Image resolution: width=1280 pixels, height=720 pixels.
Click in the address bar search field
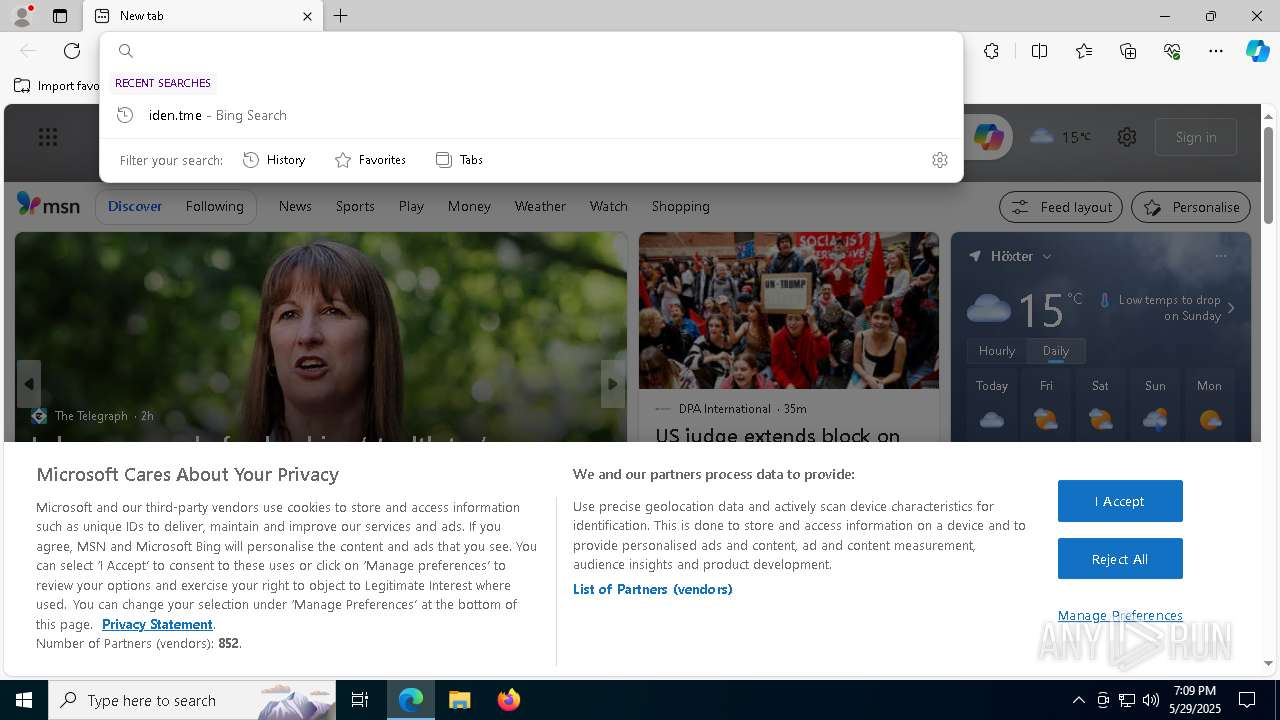pos(531,51)
